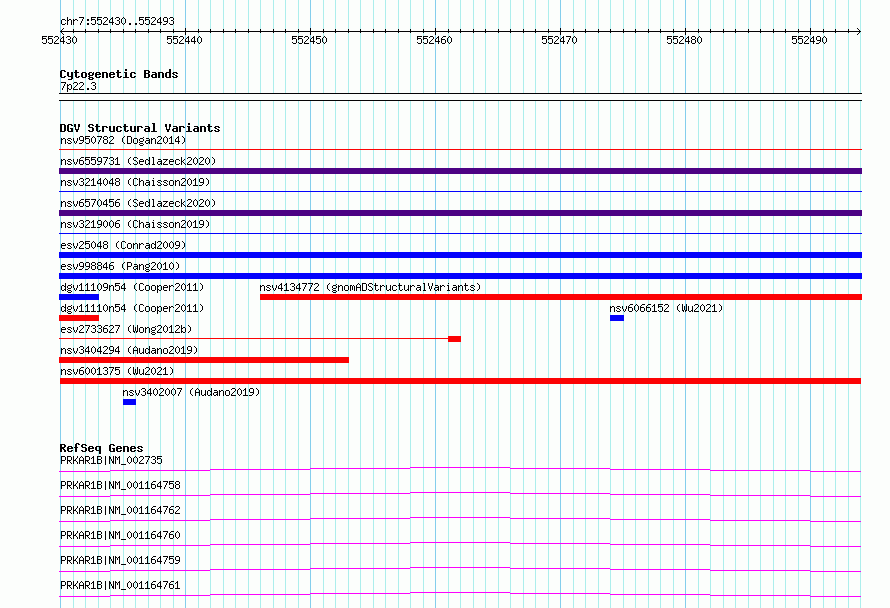The image size is (890, 608).
Task: Click ruler position 552480
Action: 685,40
